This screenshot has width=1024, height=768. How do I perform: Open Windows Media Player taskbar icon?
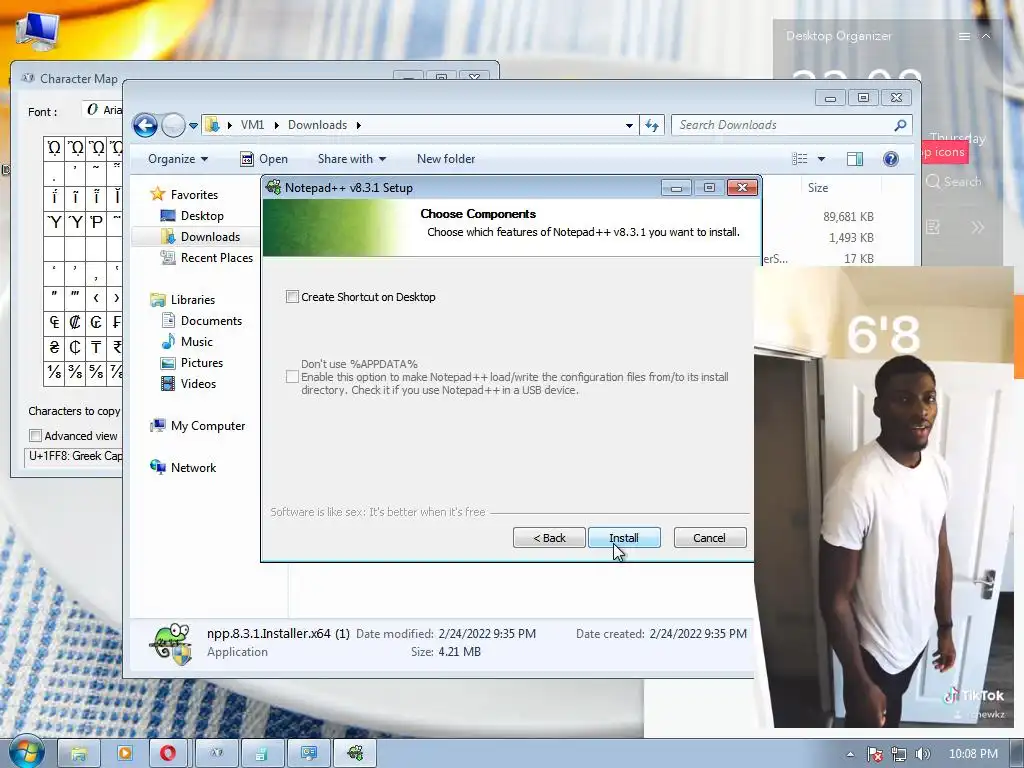[124, 753]
